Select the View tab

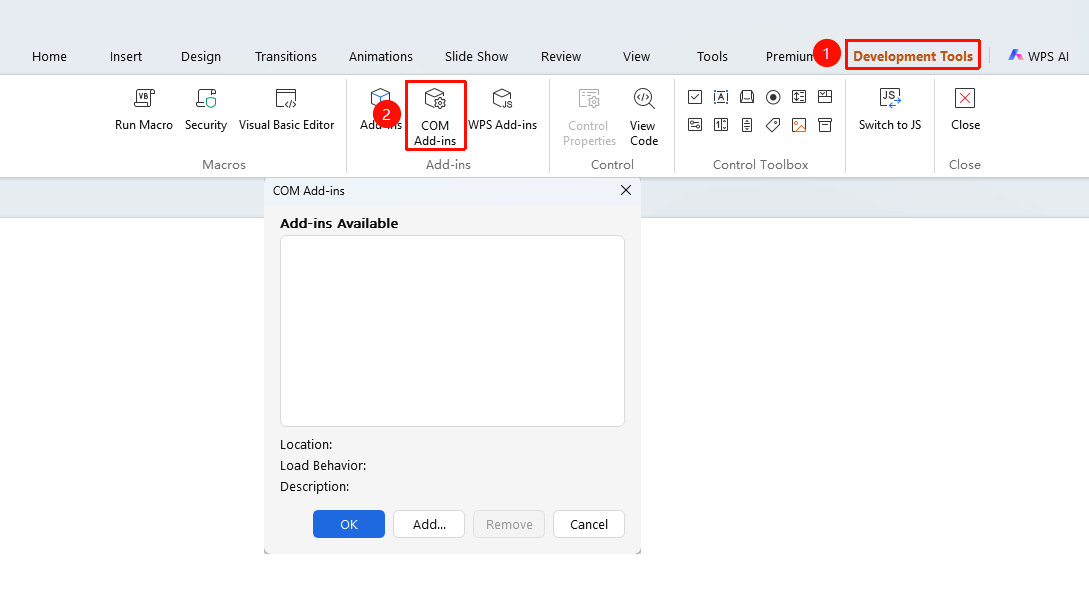[636, 56]
